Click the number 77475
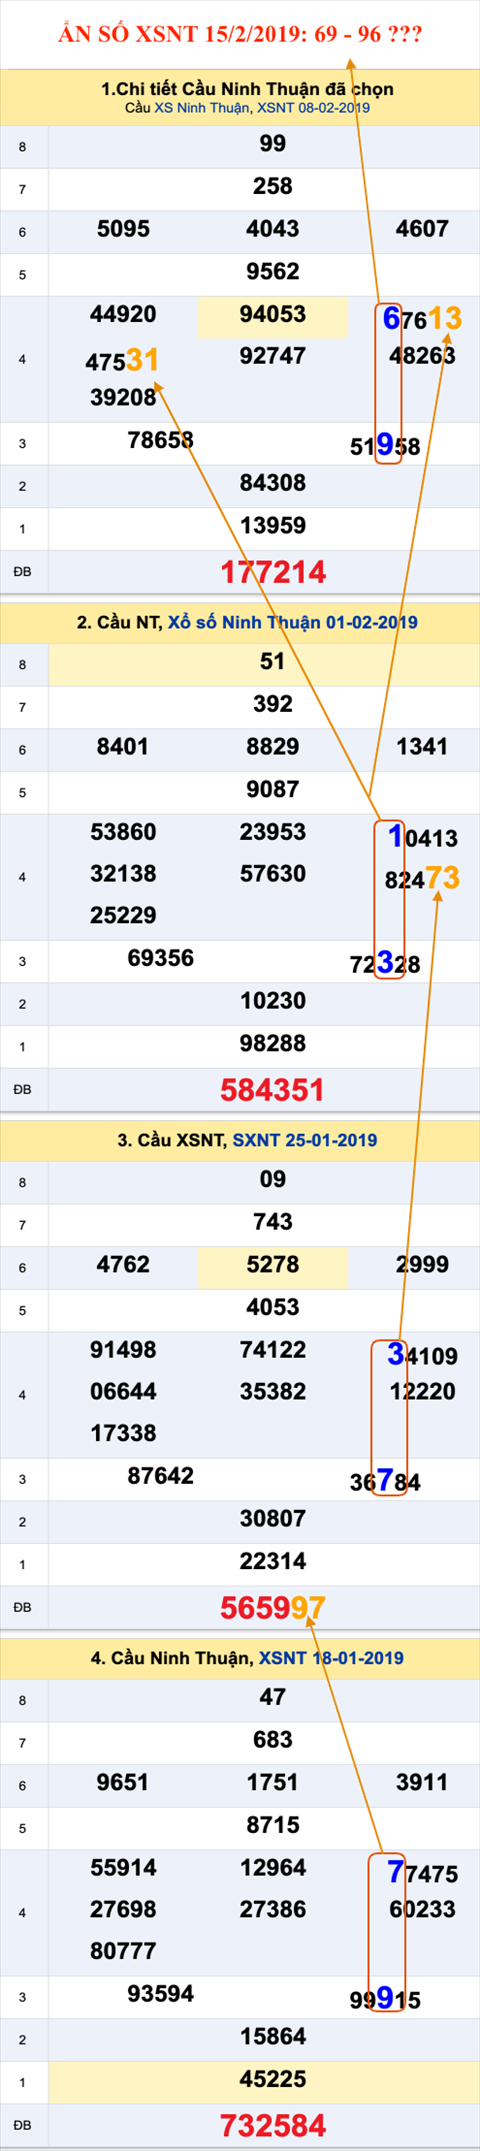The height and width of the screenshot is (2151, 480). 422,1873
